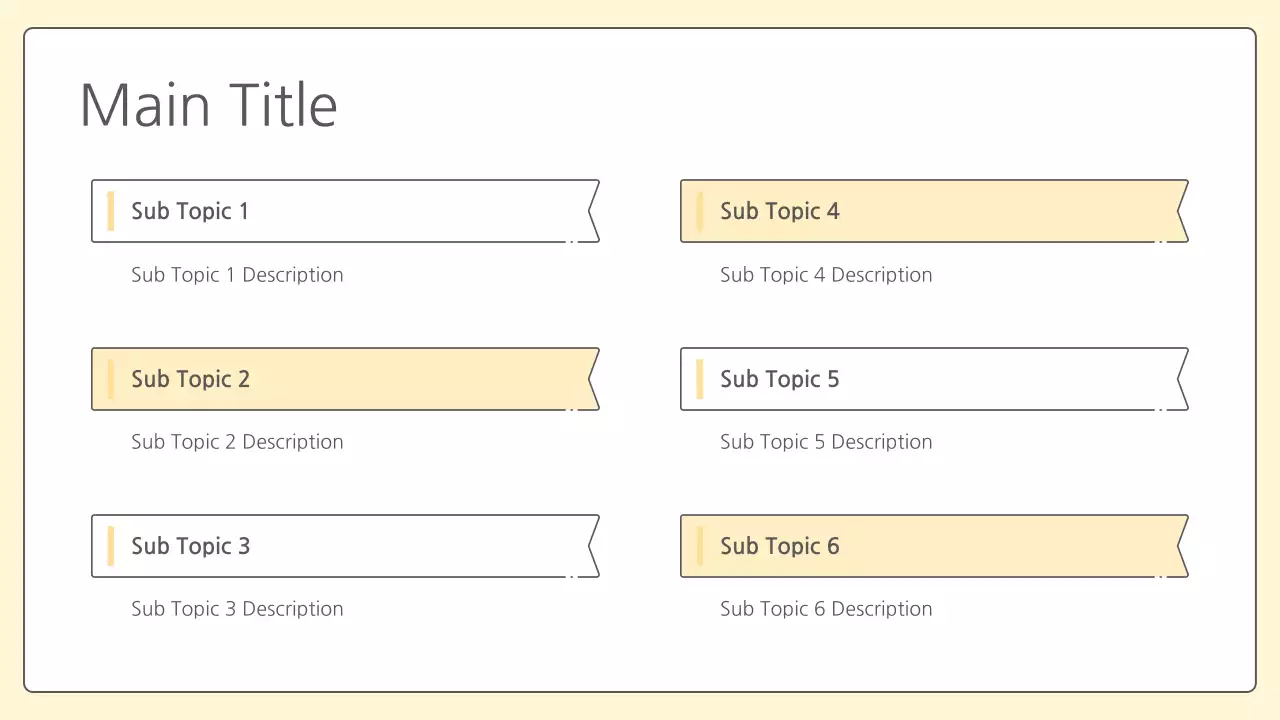The image size is (1280, 720).
Task: Select yellow accent bar beside Sub Topic 2
Action: click(x=111, y=379)
